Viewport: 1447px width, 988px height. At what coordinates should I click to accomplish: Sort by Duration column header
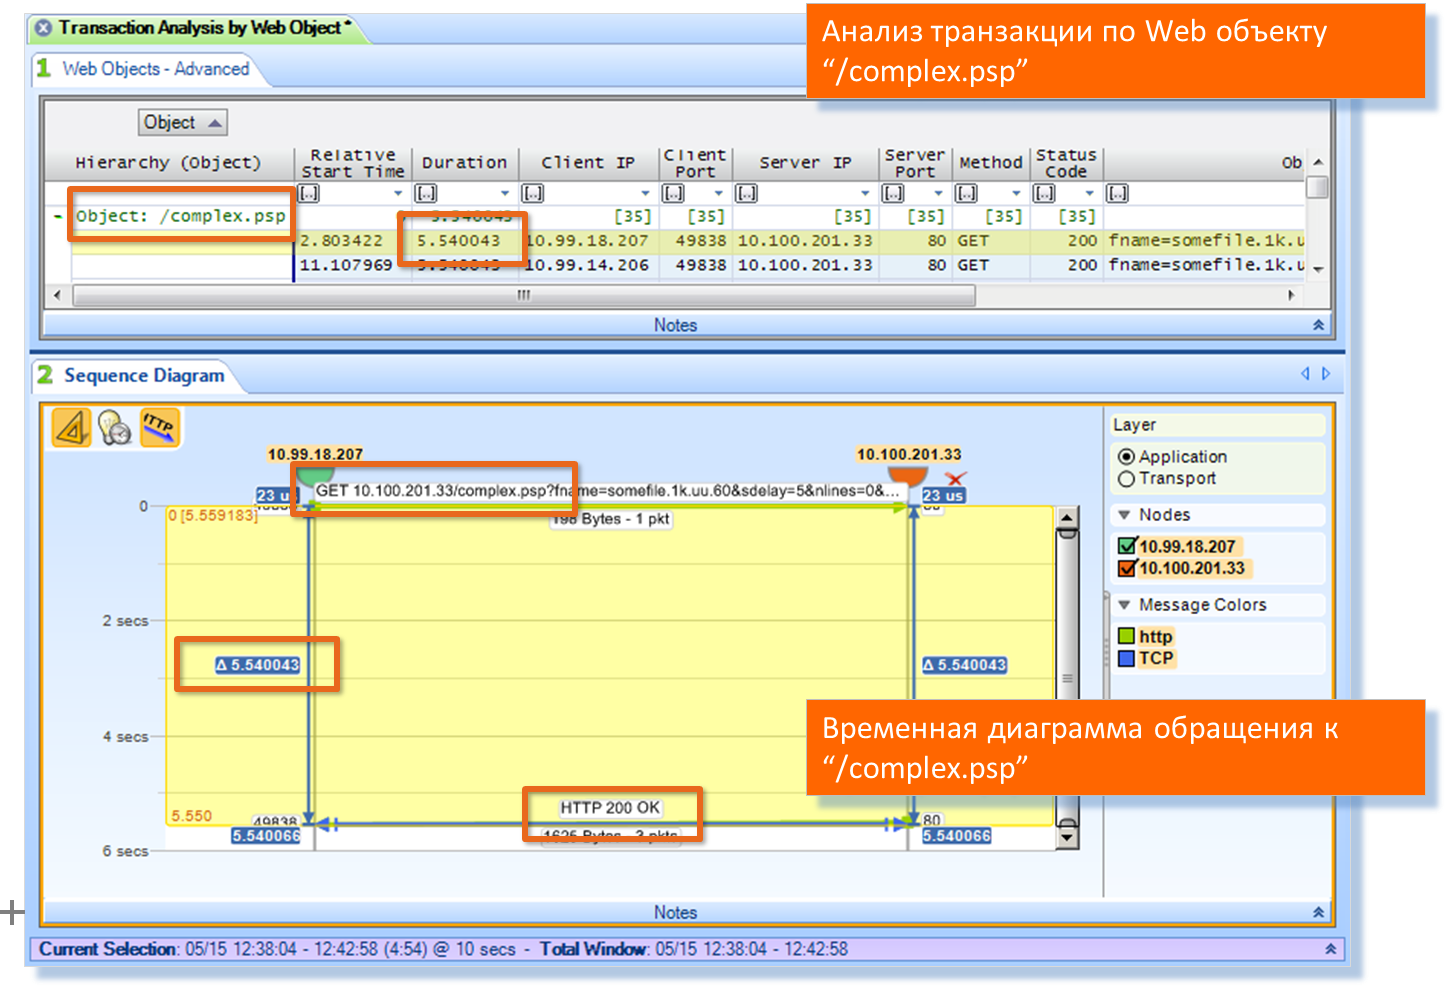point(464,163)
